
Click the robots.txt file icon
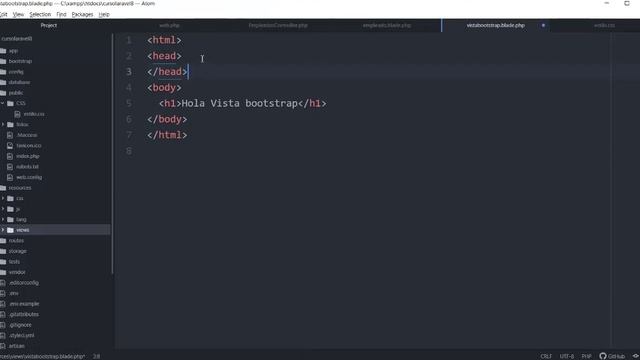[10, 167]
